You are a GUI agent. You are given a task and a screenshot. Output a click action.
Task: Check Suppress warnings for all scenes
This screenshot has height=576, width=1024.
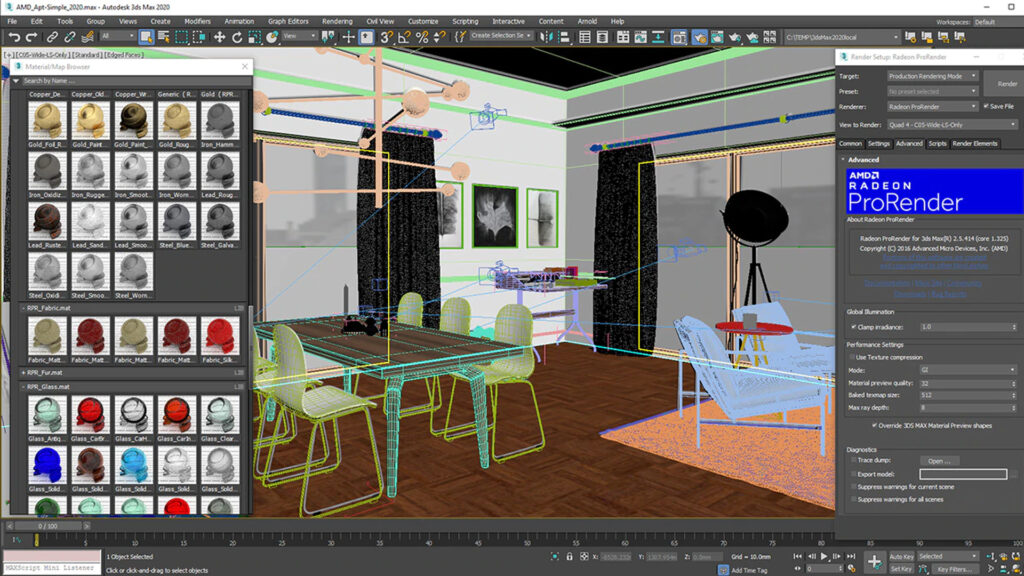[854, 499]
